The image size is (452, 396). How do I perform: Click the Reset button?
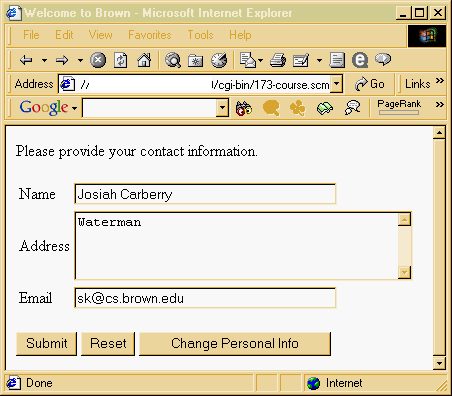point(108,344)
